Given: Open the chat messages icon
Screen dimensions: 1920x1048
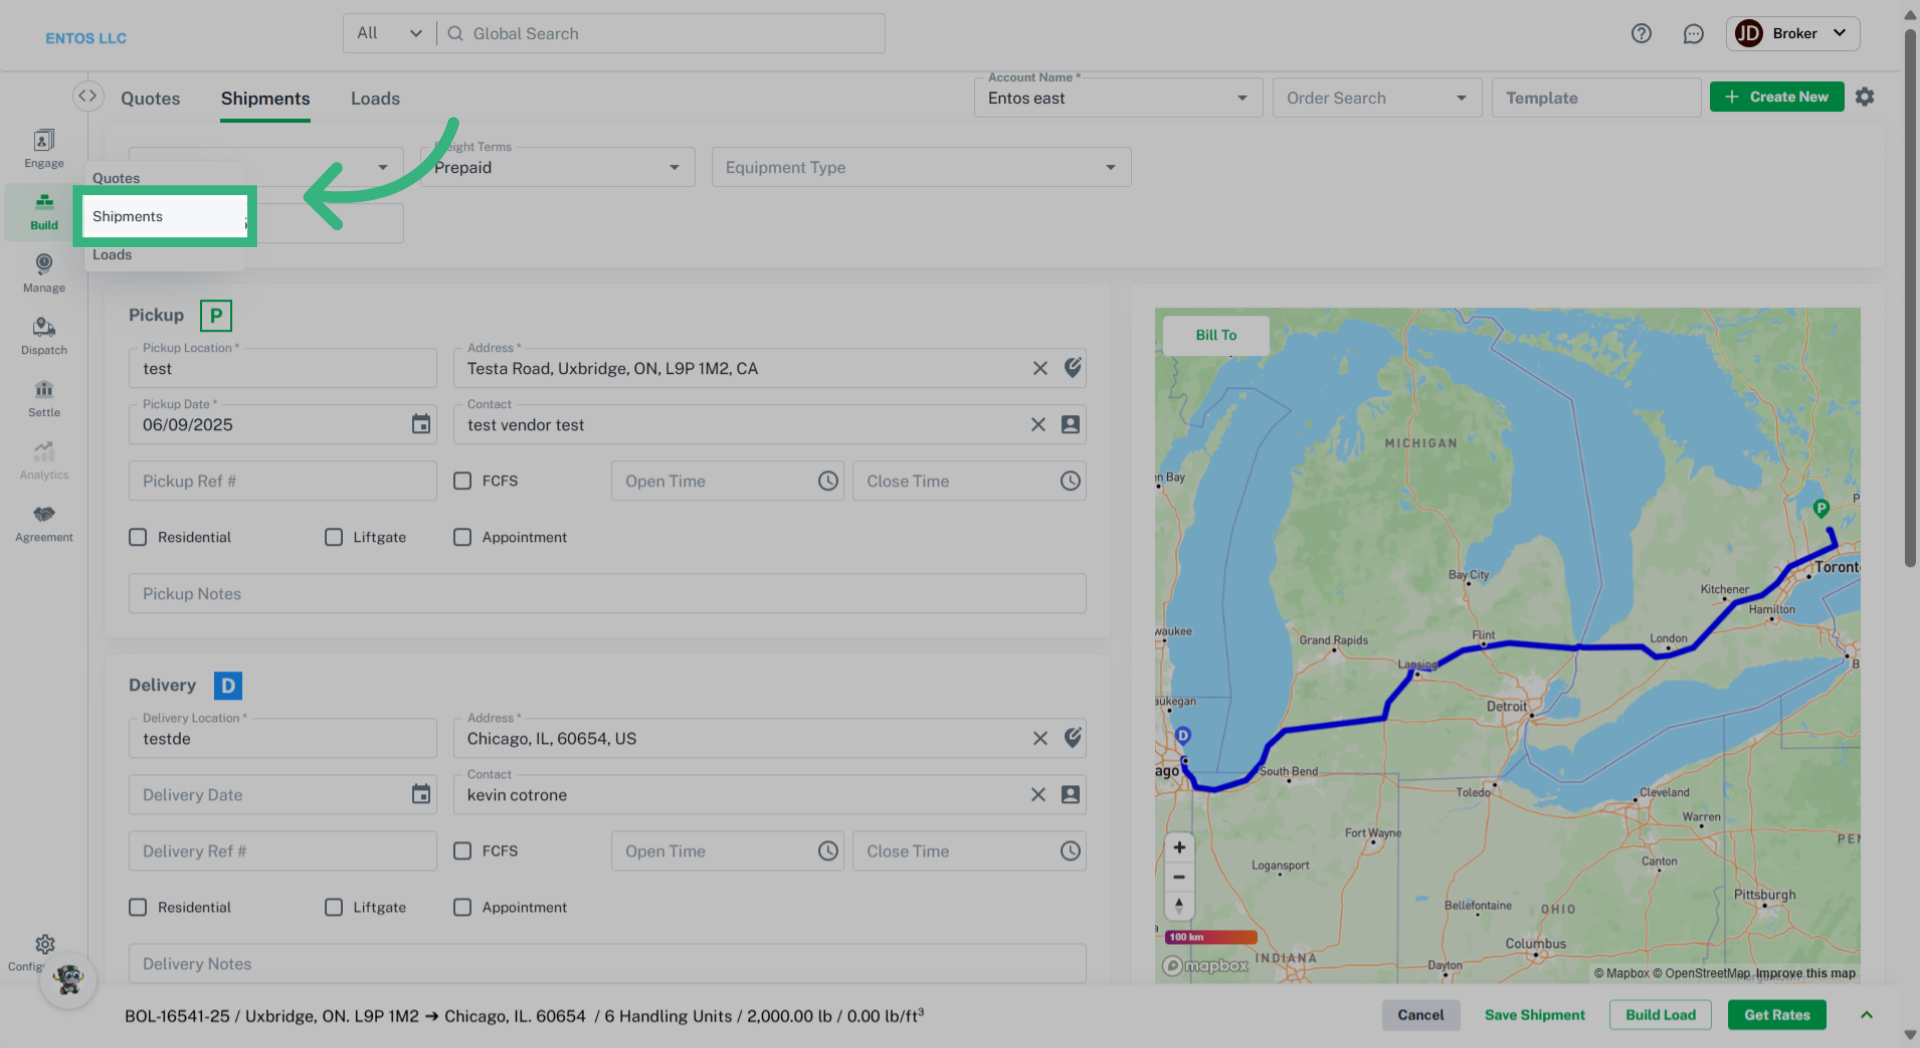Looking at the screenshot, I should click(x=1693, y=34).
